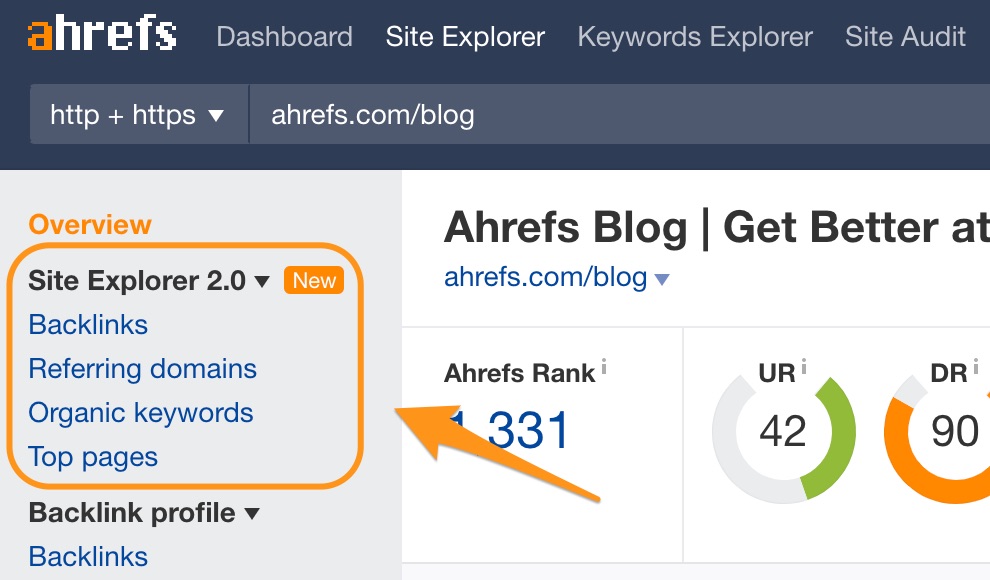Open Backlinks under Site Explorer 2.0
This screenshot has width=990, height=580.
point(88,325)
